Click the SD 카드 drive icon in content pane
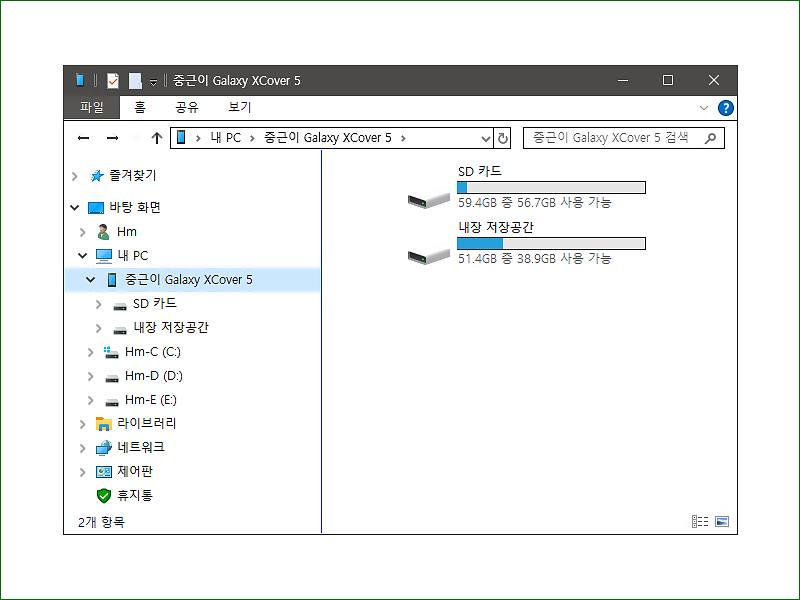This screenshot has width=800, height=600. pyautogui.click(x=429, y=200)
